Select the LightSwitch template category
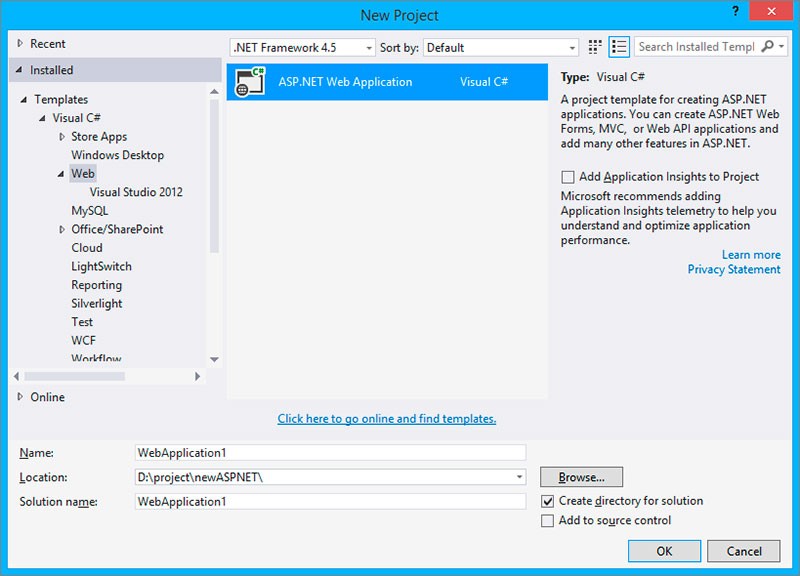The height and width of the screenshot is (576, 800). click(102, 266)
